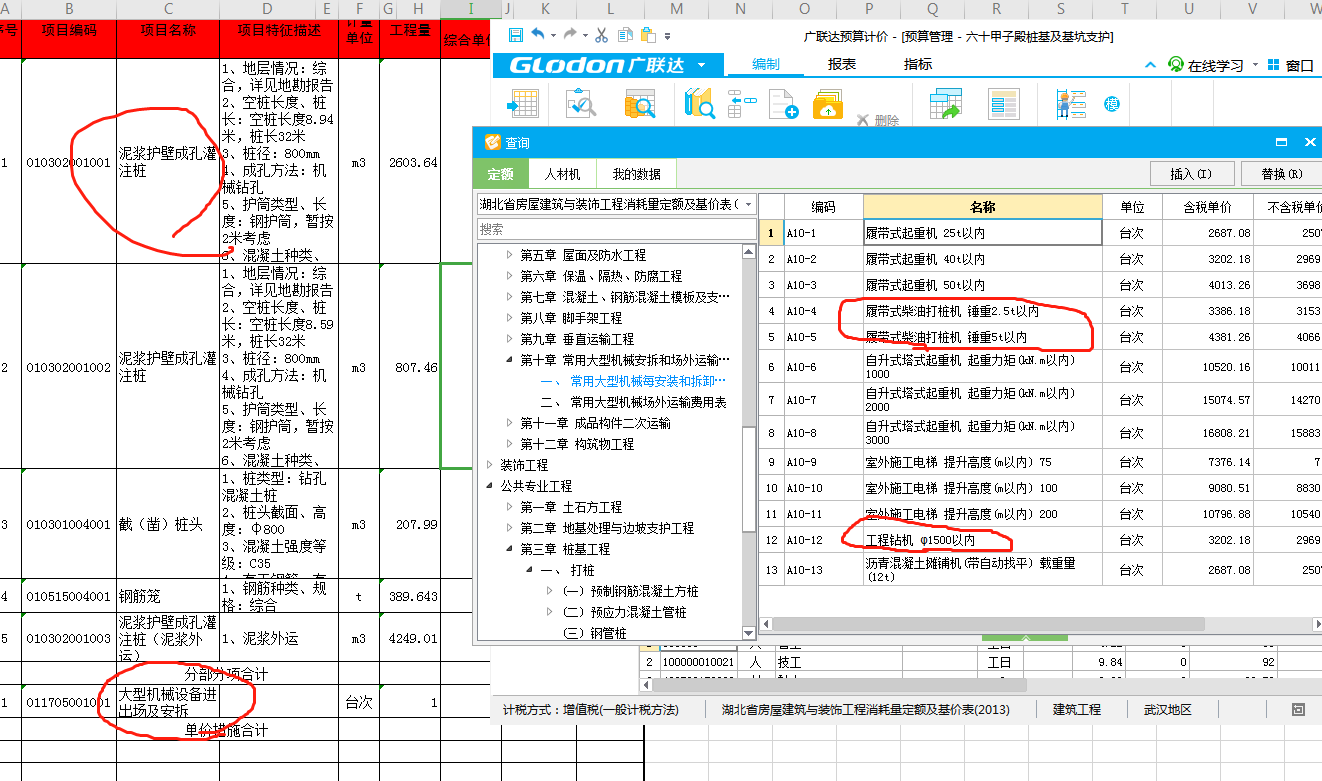Screen dimensions: 1322x781
Task: Click the document add plus icon
Action: click(783, 103)
